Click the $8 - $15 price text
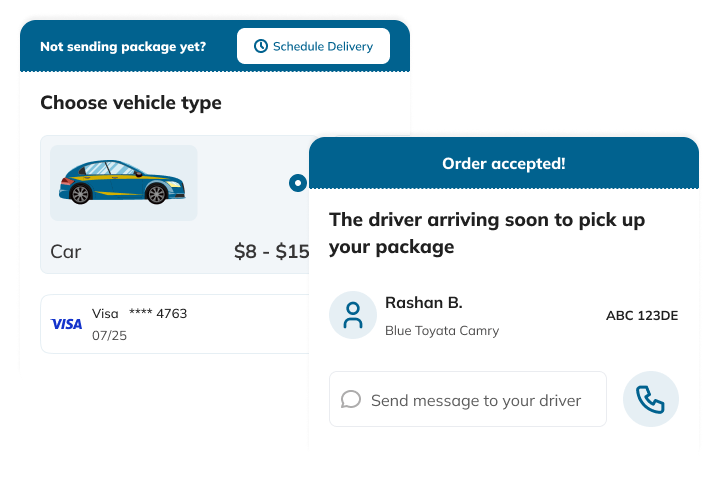 (271, 251)
